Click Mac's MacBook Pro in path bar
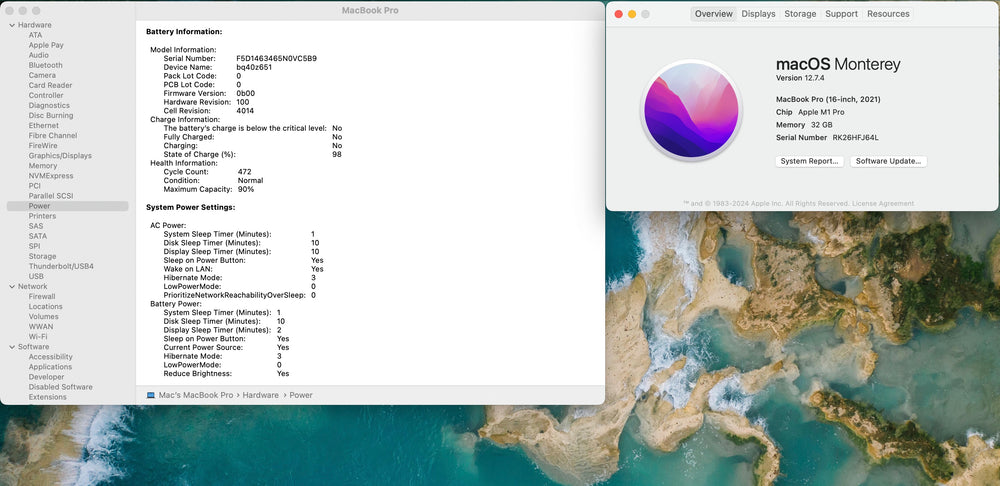This screenshot has width=1000, height=486. click(x=196, y=395)
